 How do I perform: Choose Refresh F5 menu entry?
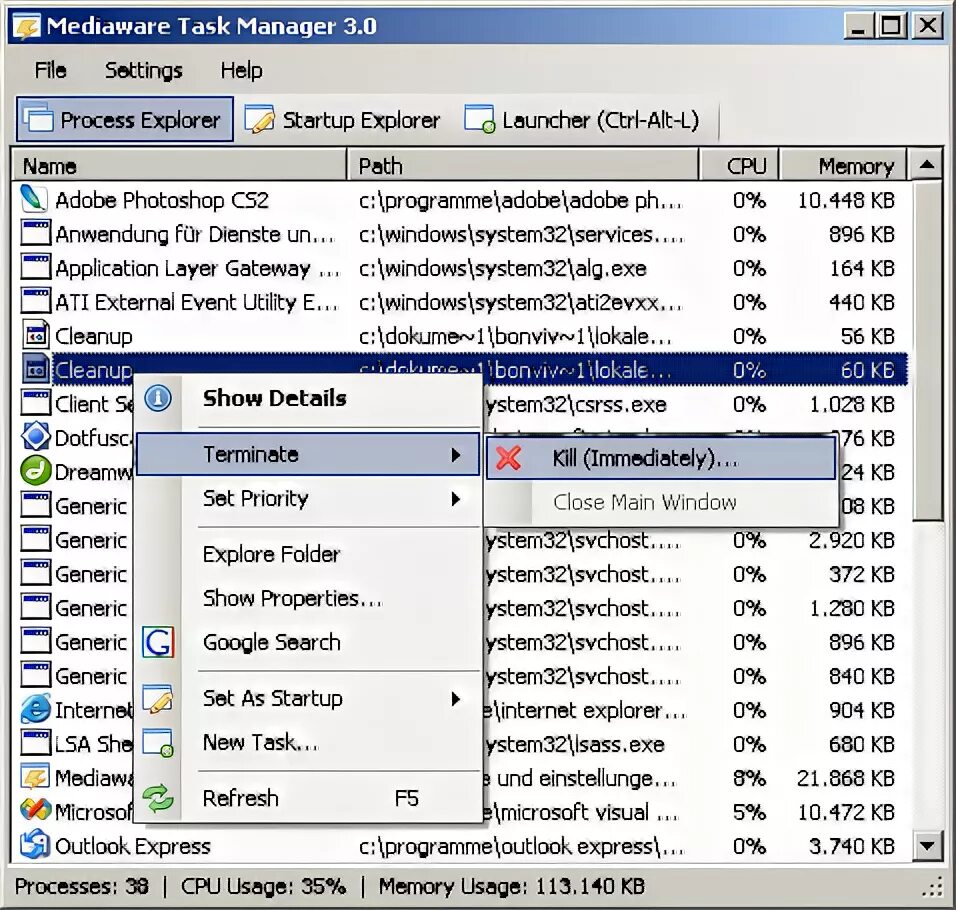[x=308, y=798]
